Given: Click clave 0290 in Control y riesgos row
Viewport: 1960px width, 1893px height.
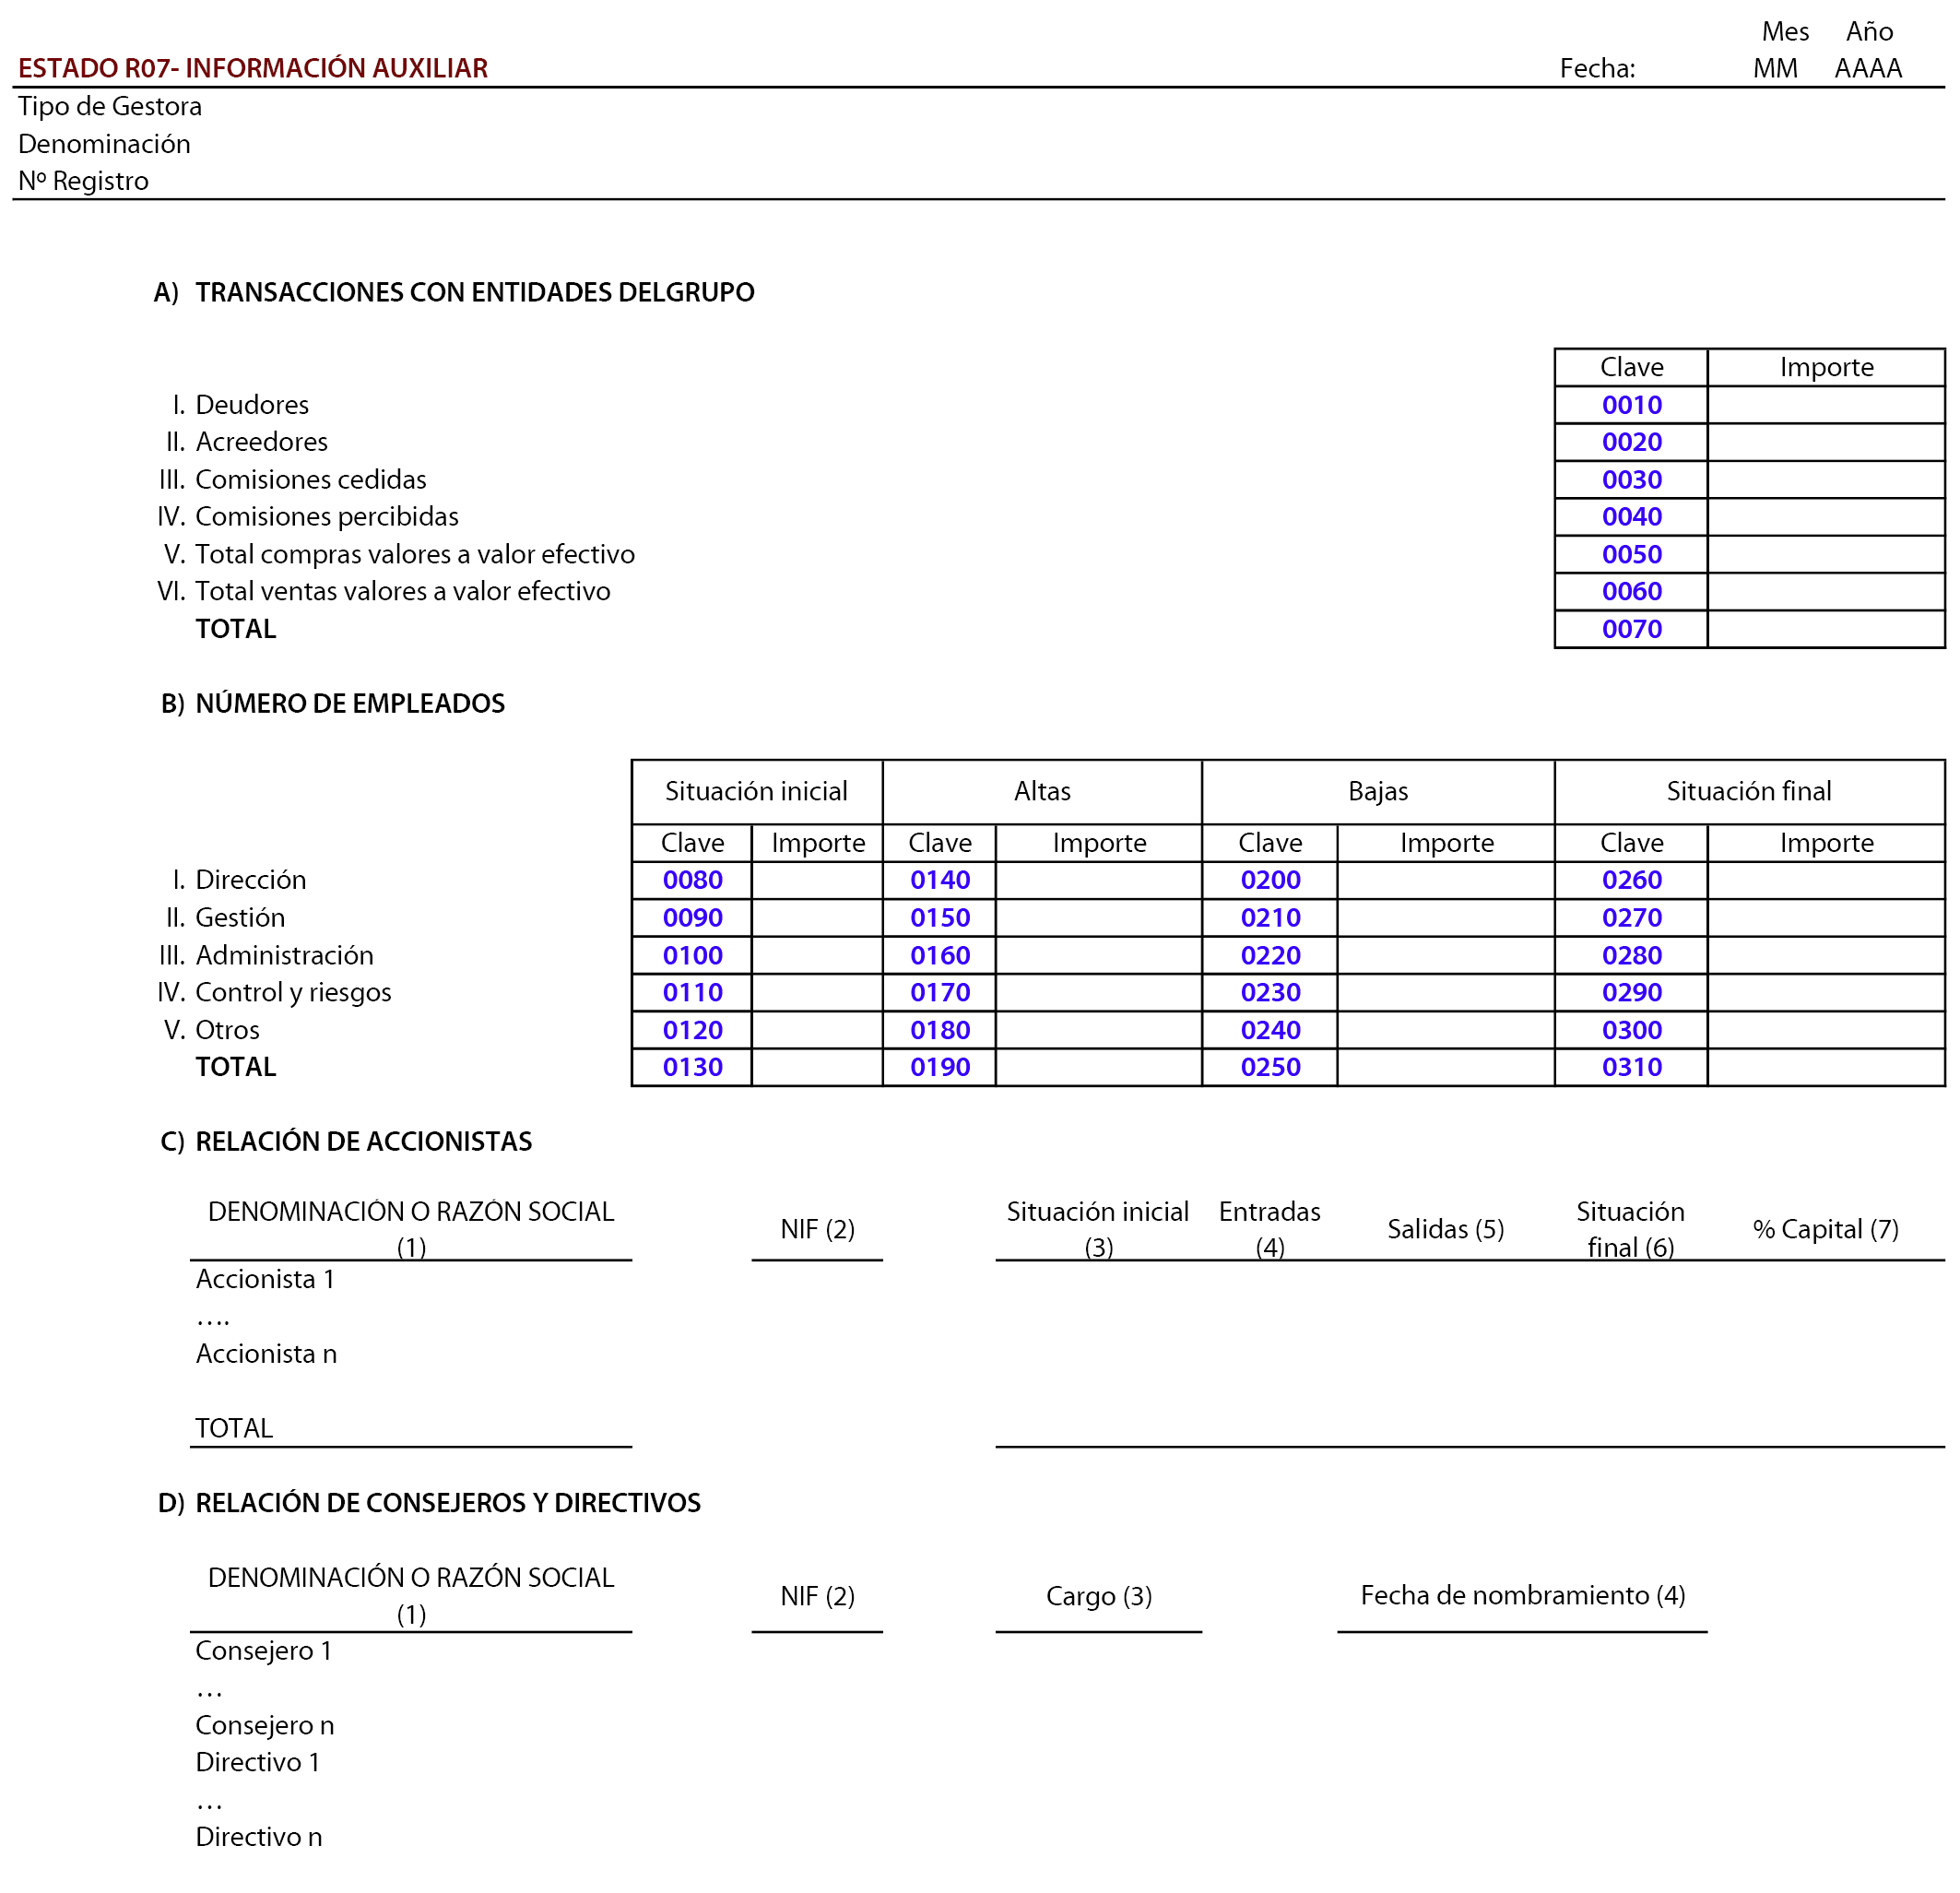Looking at the screenshot, I should [x=1631, y=993].
